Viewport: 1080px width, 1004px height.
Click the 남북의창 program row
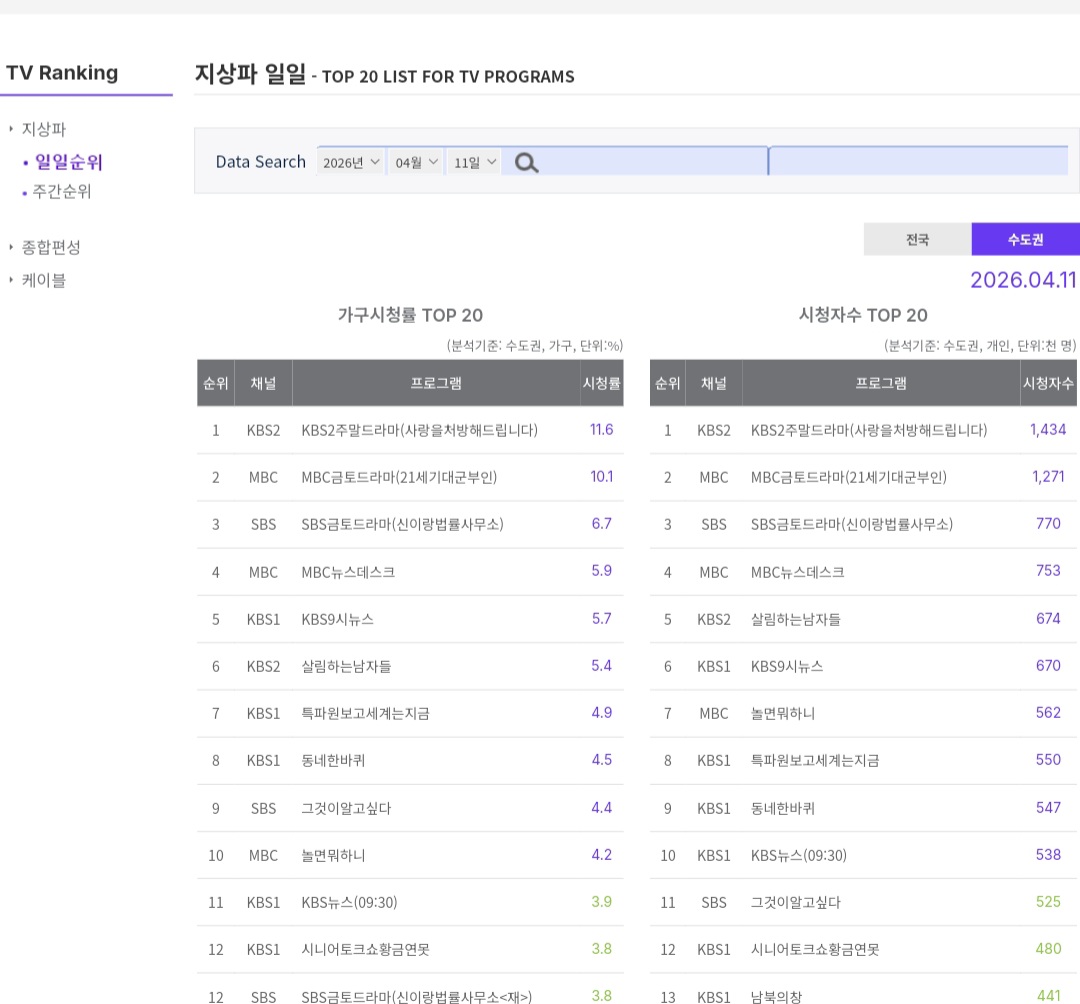pos(863,996)
